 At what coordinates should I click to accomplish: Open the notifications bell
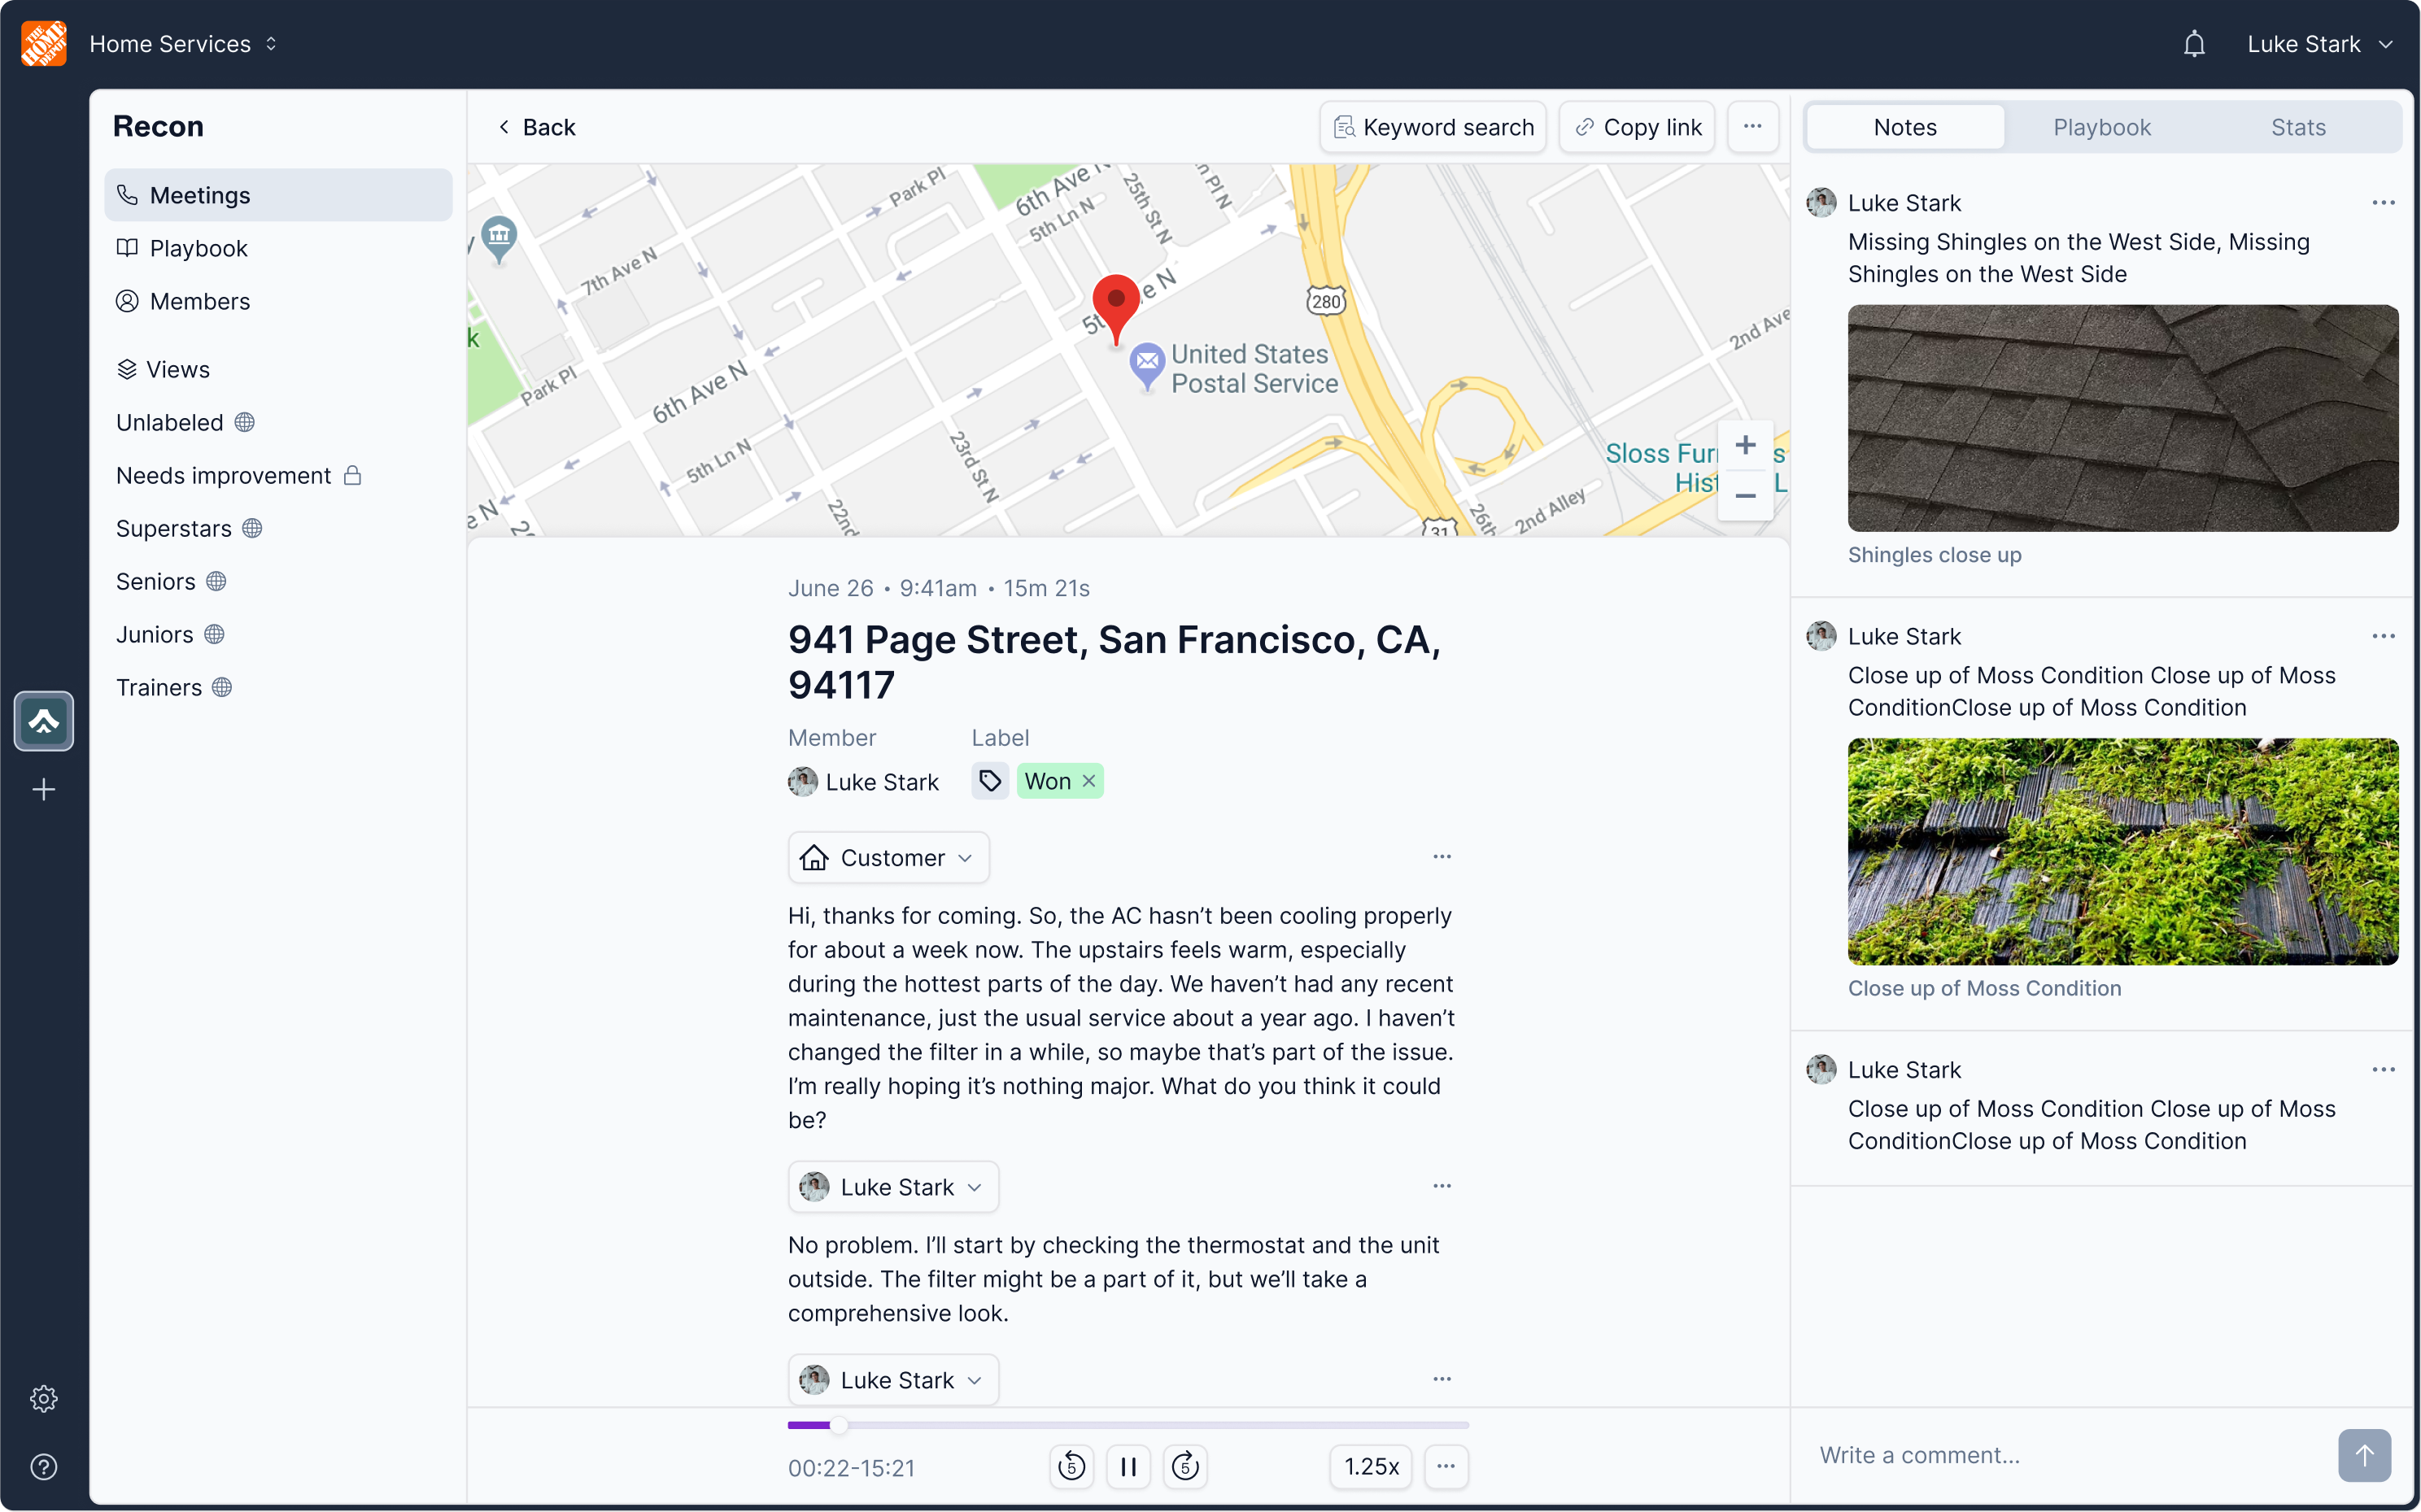(2193, 44)
